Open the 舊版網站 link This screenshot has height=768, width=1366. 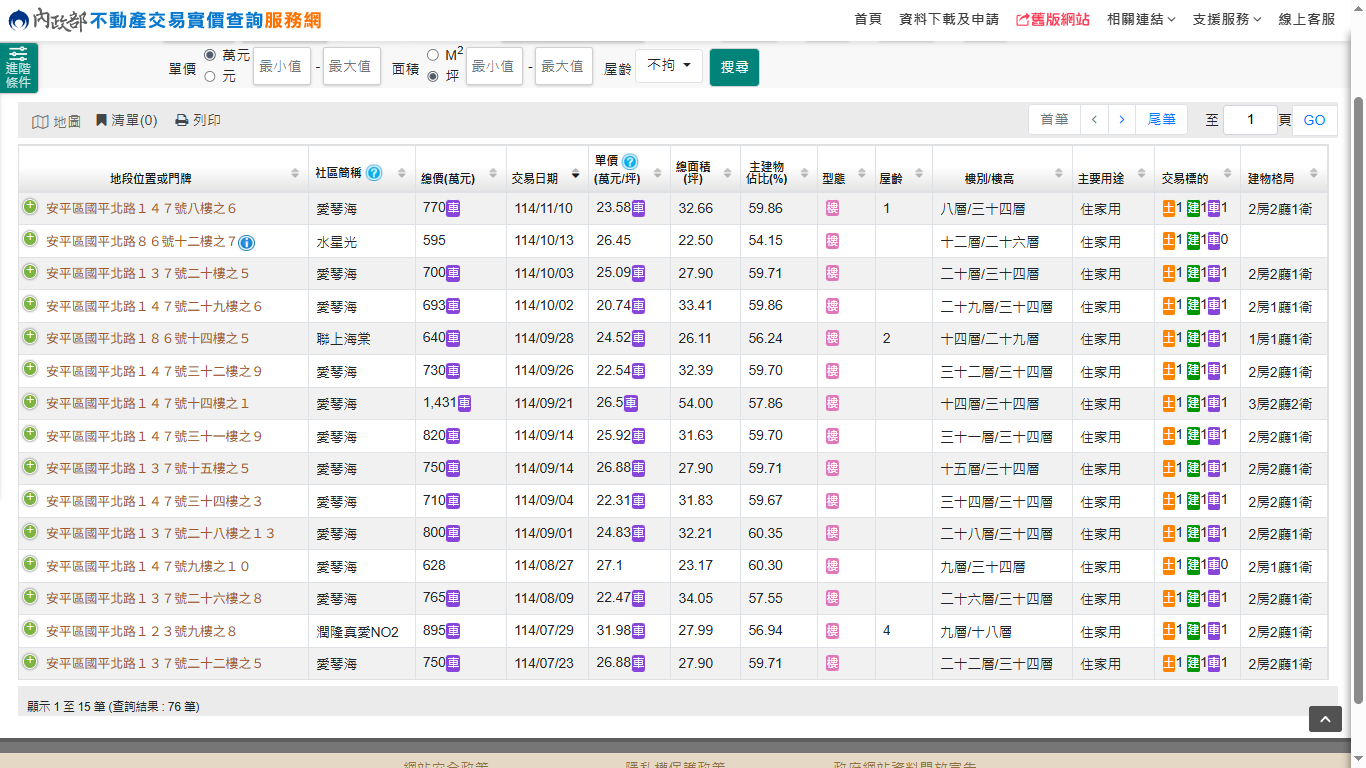pos(1053,19)
